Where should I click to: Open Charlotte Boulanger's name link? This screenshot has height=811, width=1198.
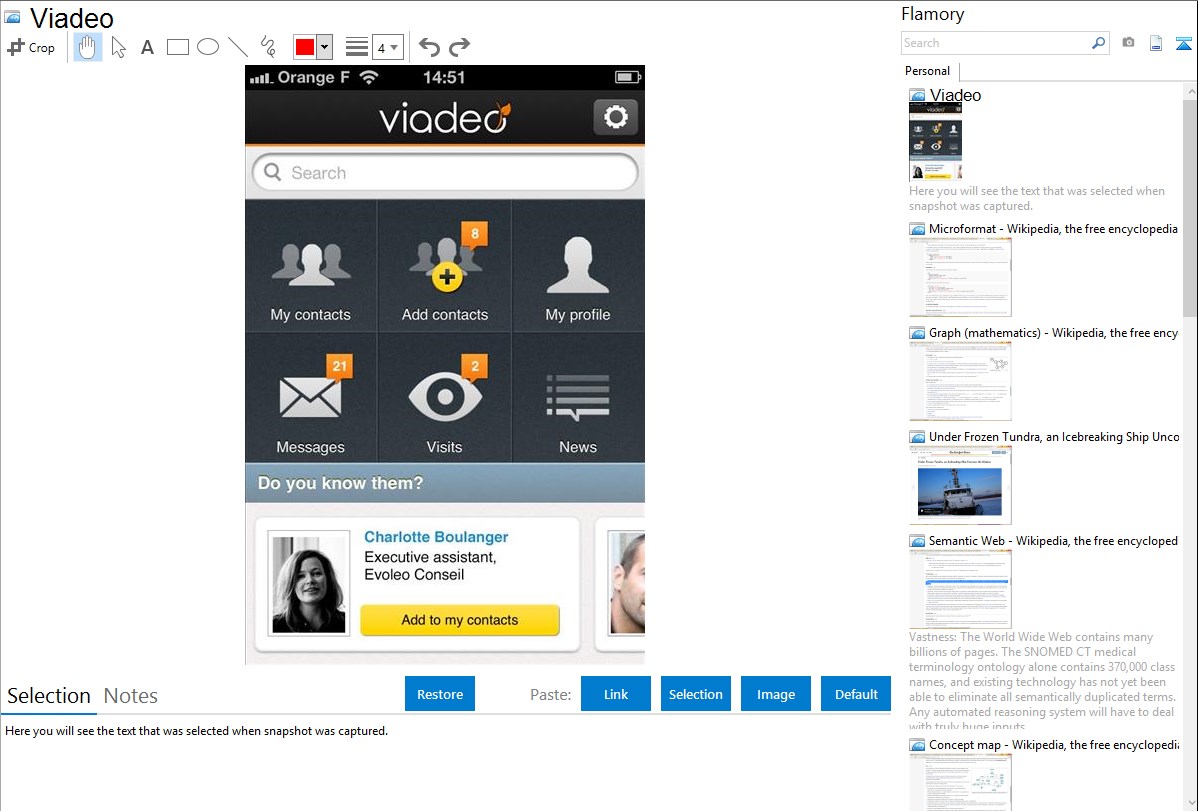point(436,537)
